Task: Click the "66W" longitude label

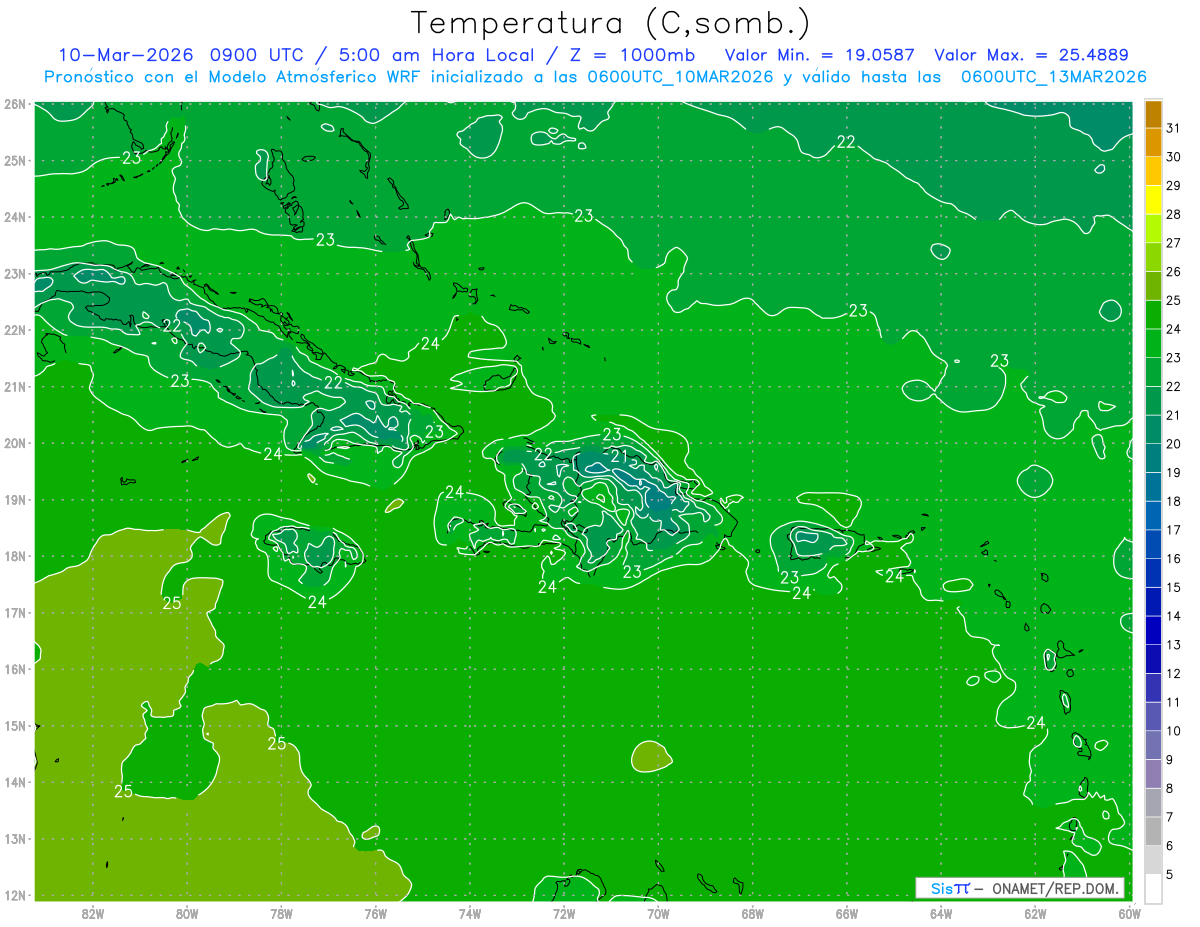Action: tap(847, 913)
